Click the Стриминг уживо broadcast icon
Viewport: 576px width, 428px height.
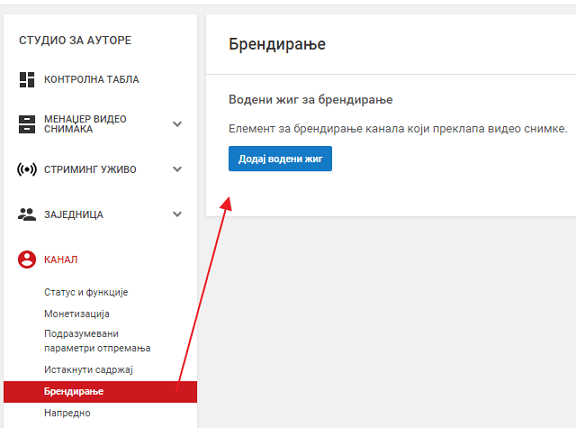(27, 169)
